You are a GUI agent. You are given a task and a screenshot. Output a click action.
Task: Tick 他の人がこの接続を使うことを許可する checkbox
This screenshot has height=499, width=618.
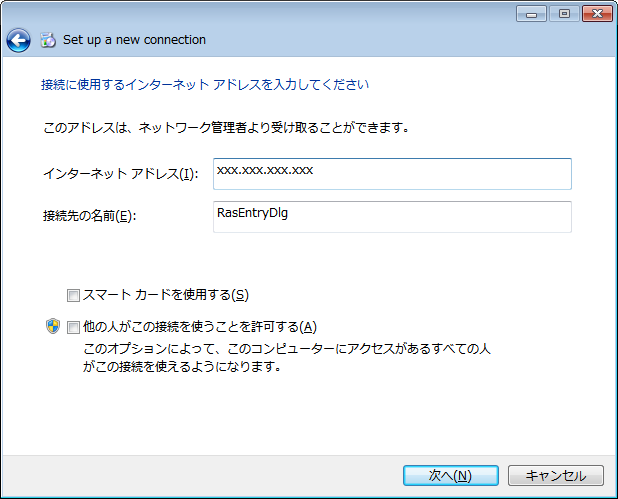coord(73,327)
